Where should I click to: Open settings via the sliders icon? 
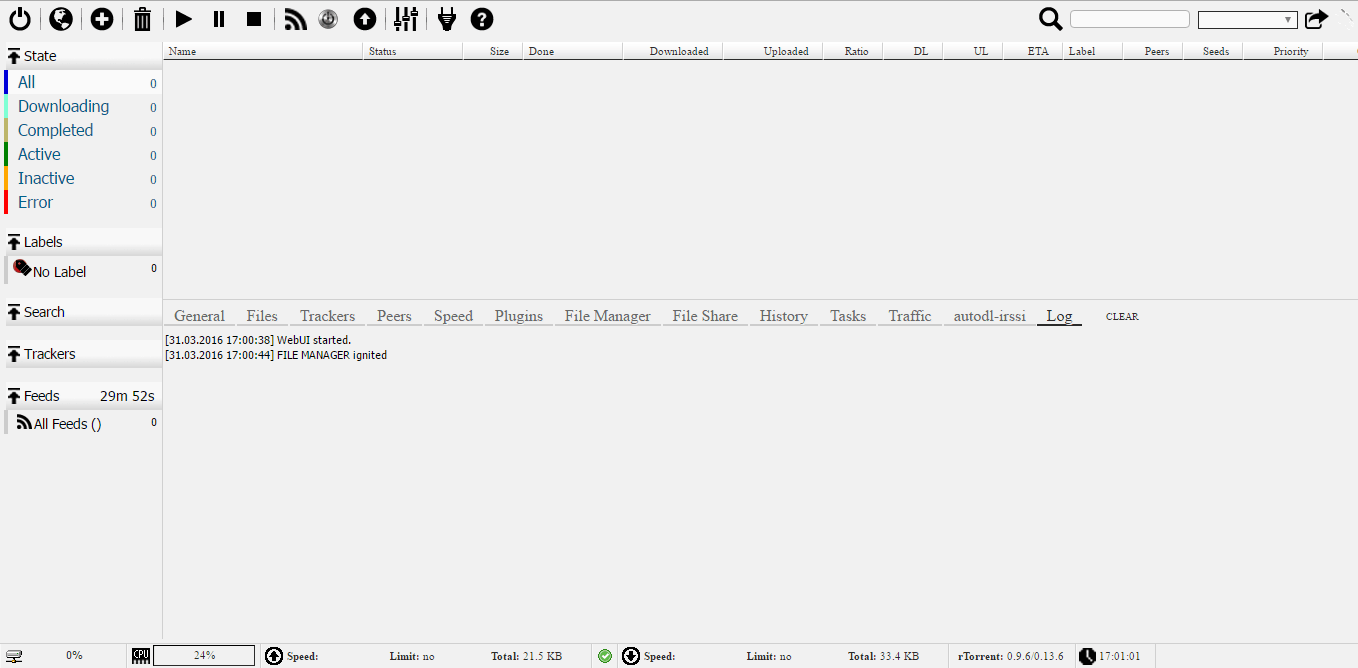point(406,19)
